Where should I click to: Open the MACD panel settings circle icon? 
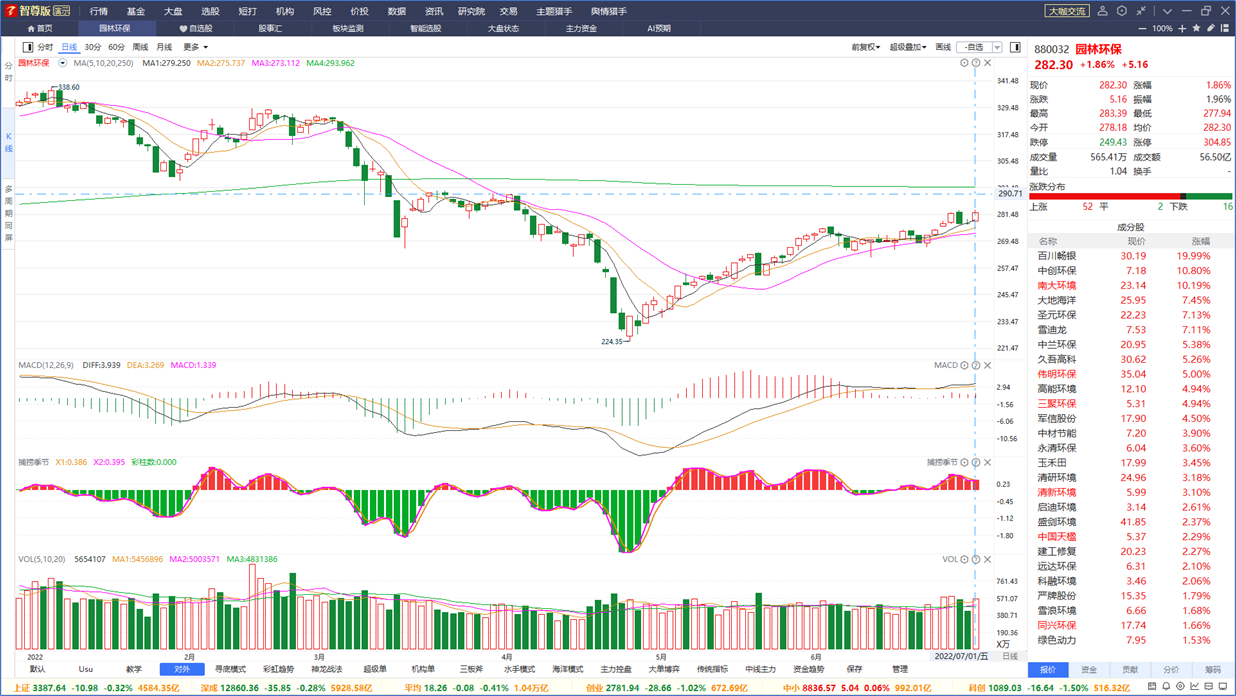coord(965,365)
